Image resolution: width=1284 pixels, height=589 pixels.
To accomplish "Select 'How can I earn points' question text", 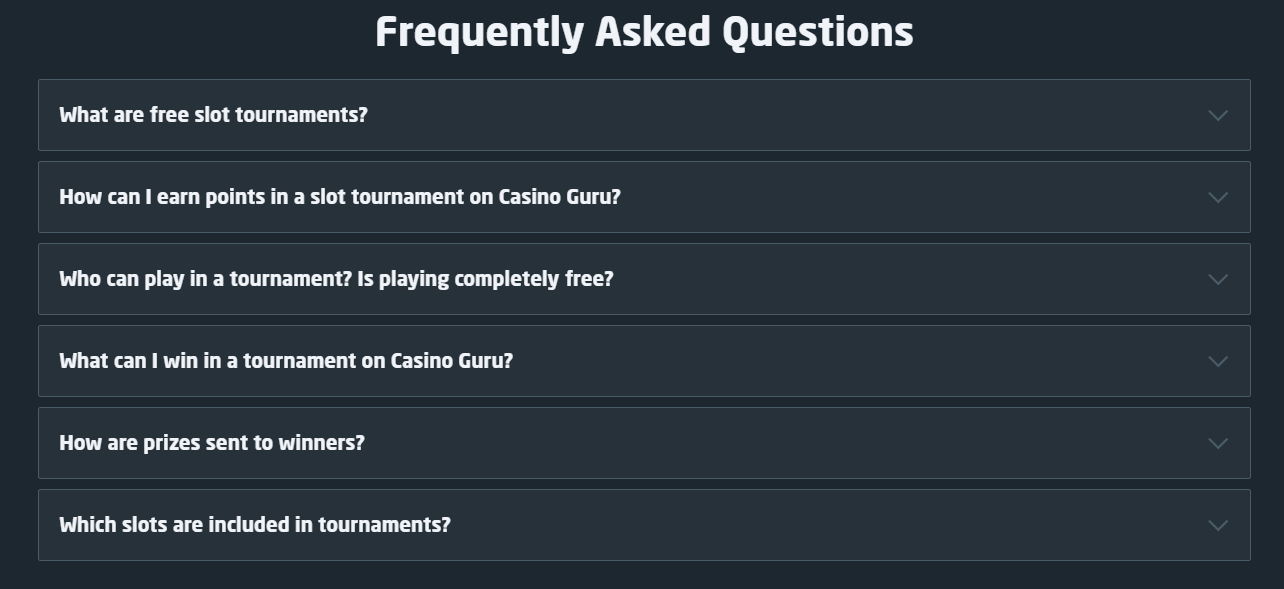I will [339, 197].
